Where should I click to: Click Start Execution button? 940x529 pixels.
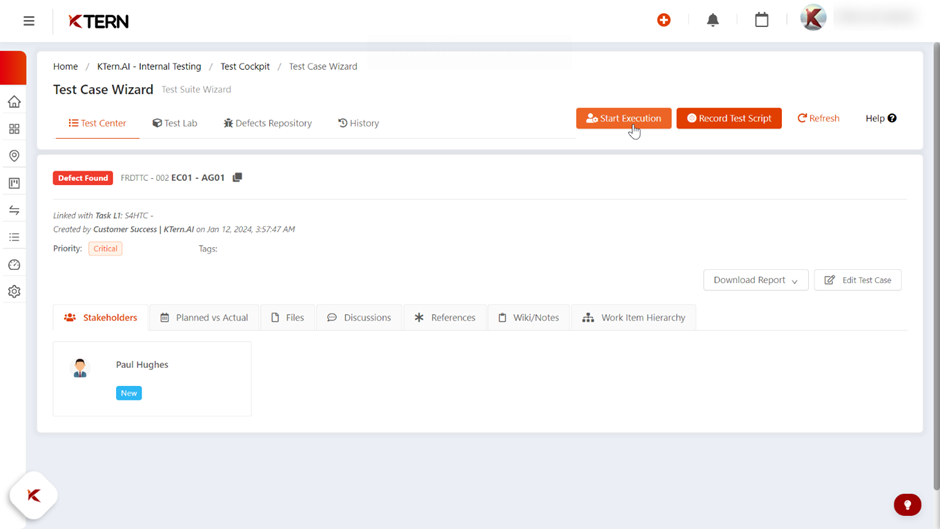tap(623, 118)
